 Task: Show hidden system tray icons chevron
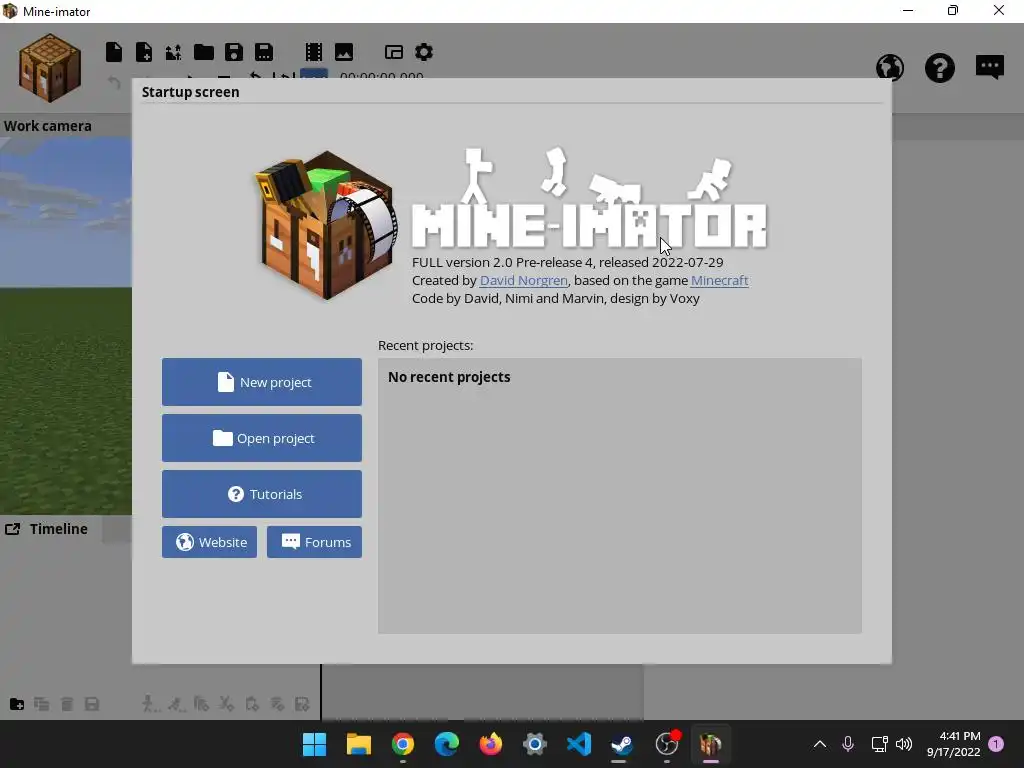pos(820,744)
